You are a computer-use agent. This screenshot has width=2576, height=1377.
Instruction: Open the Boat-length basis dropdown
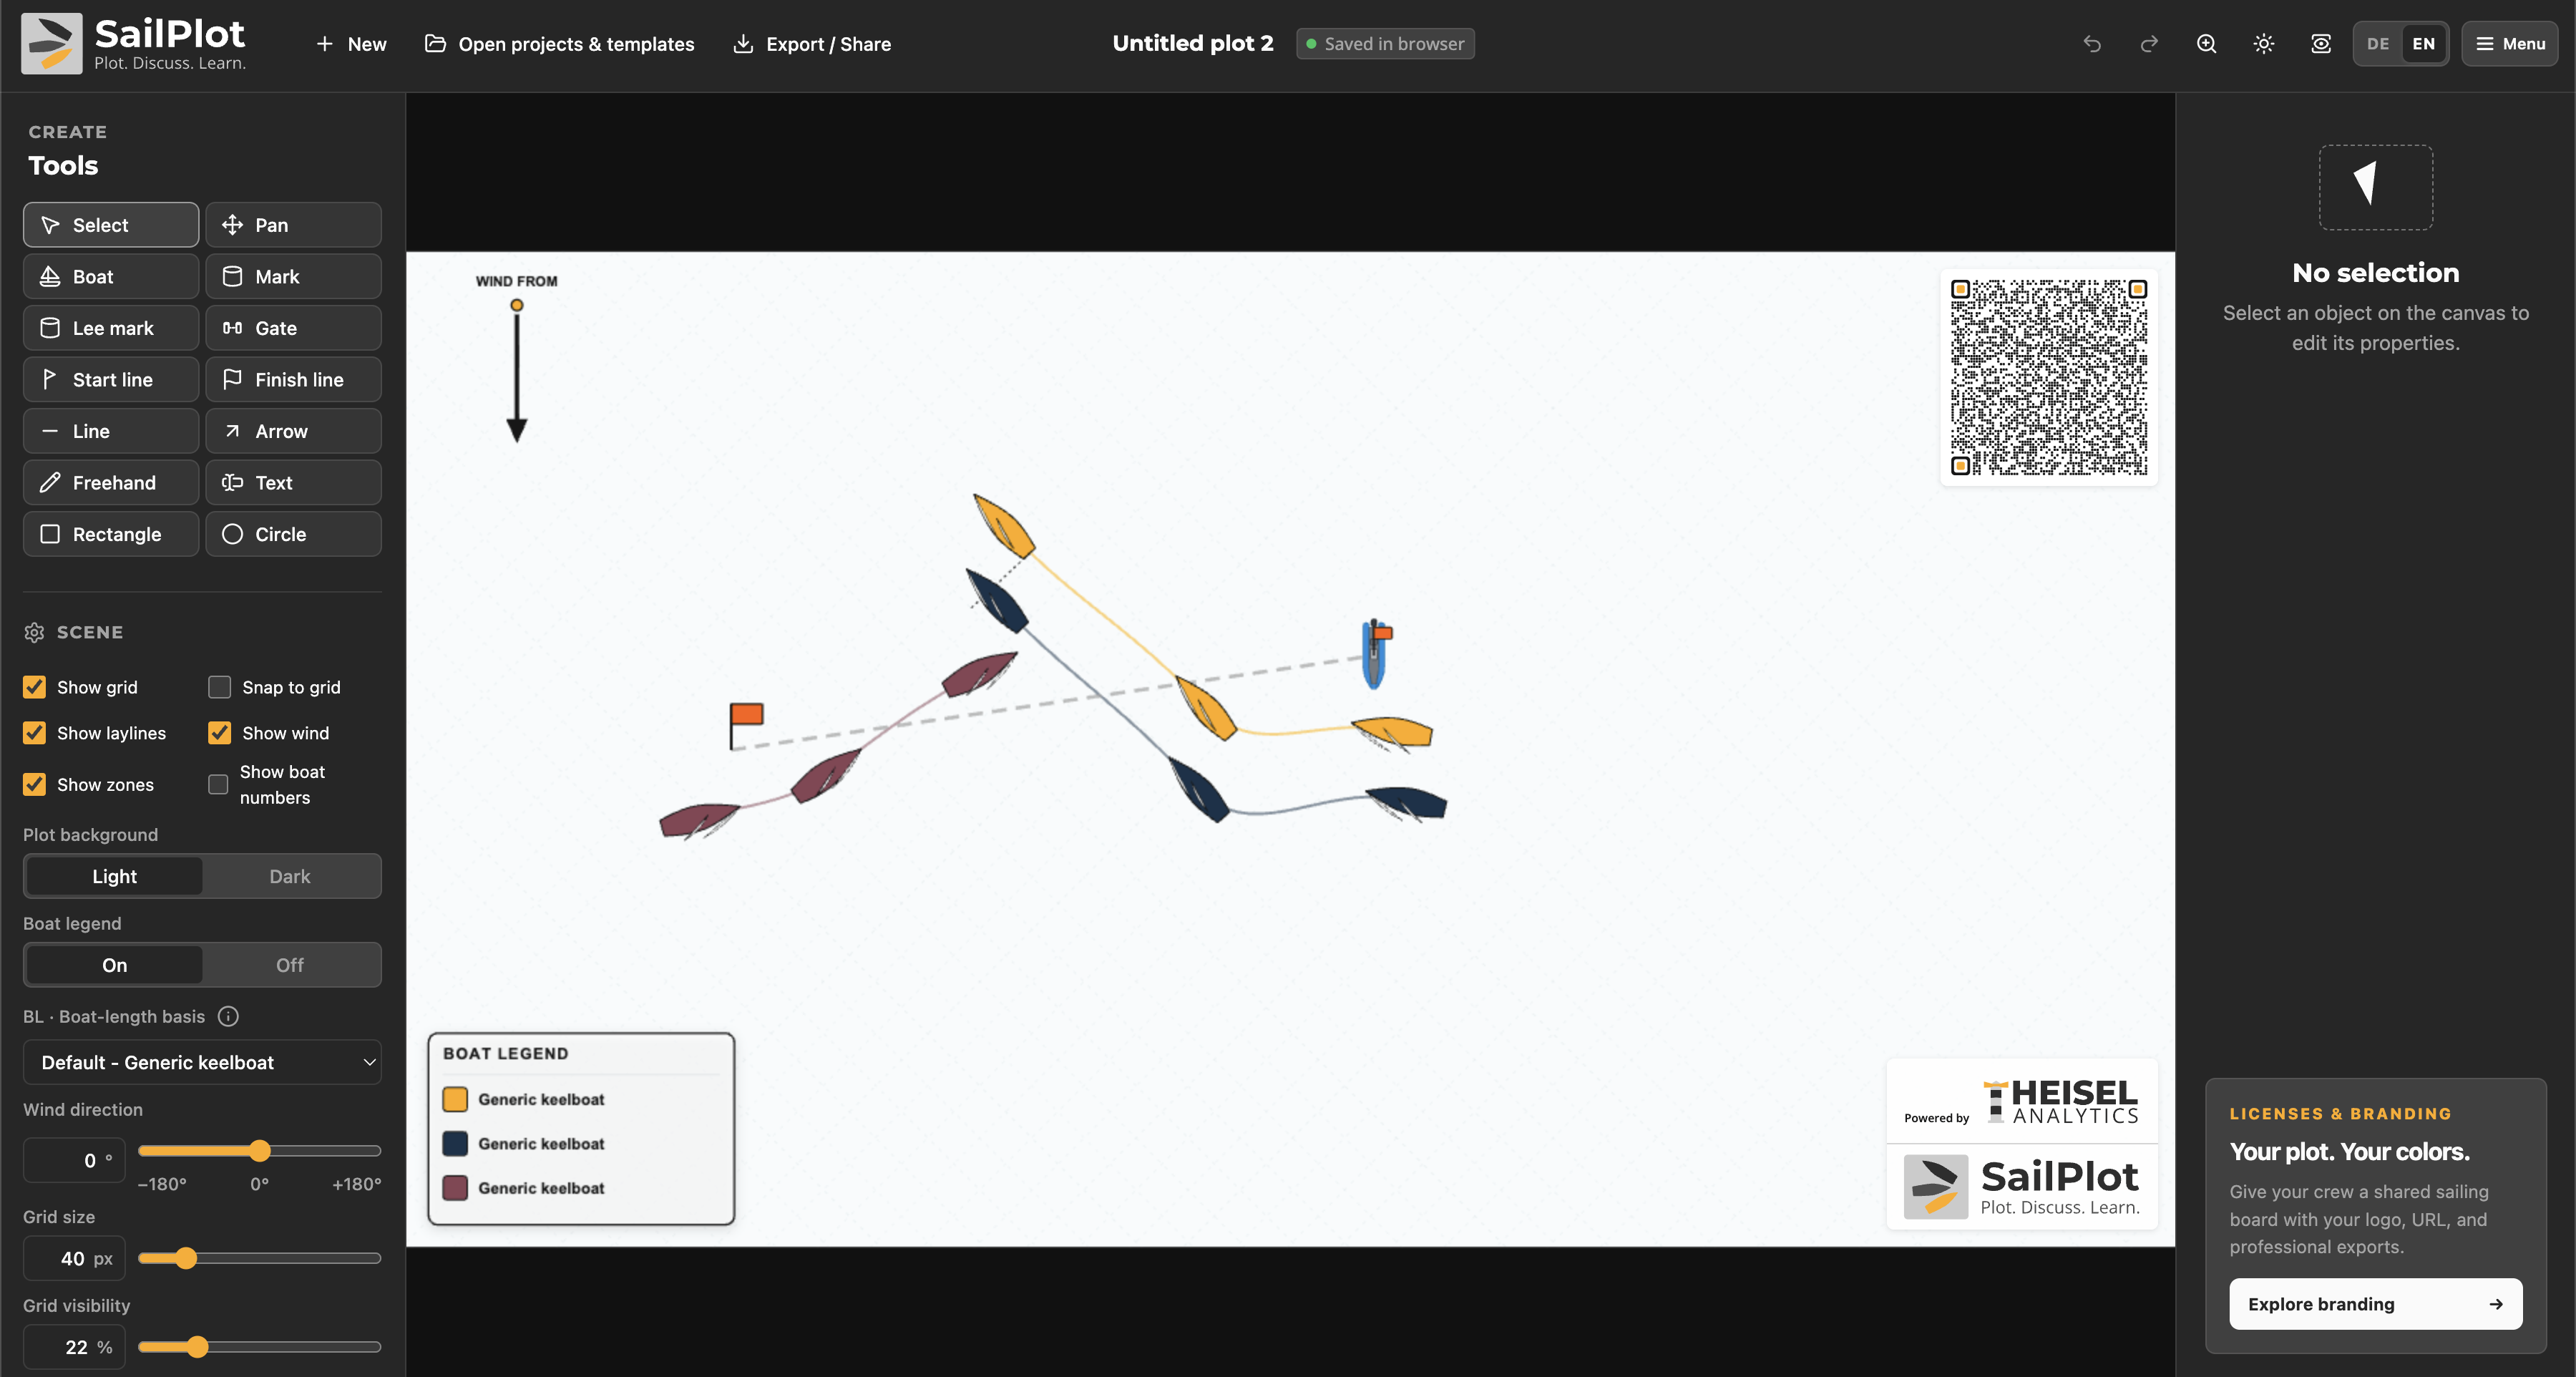coord(202,1062)
